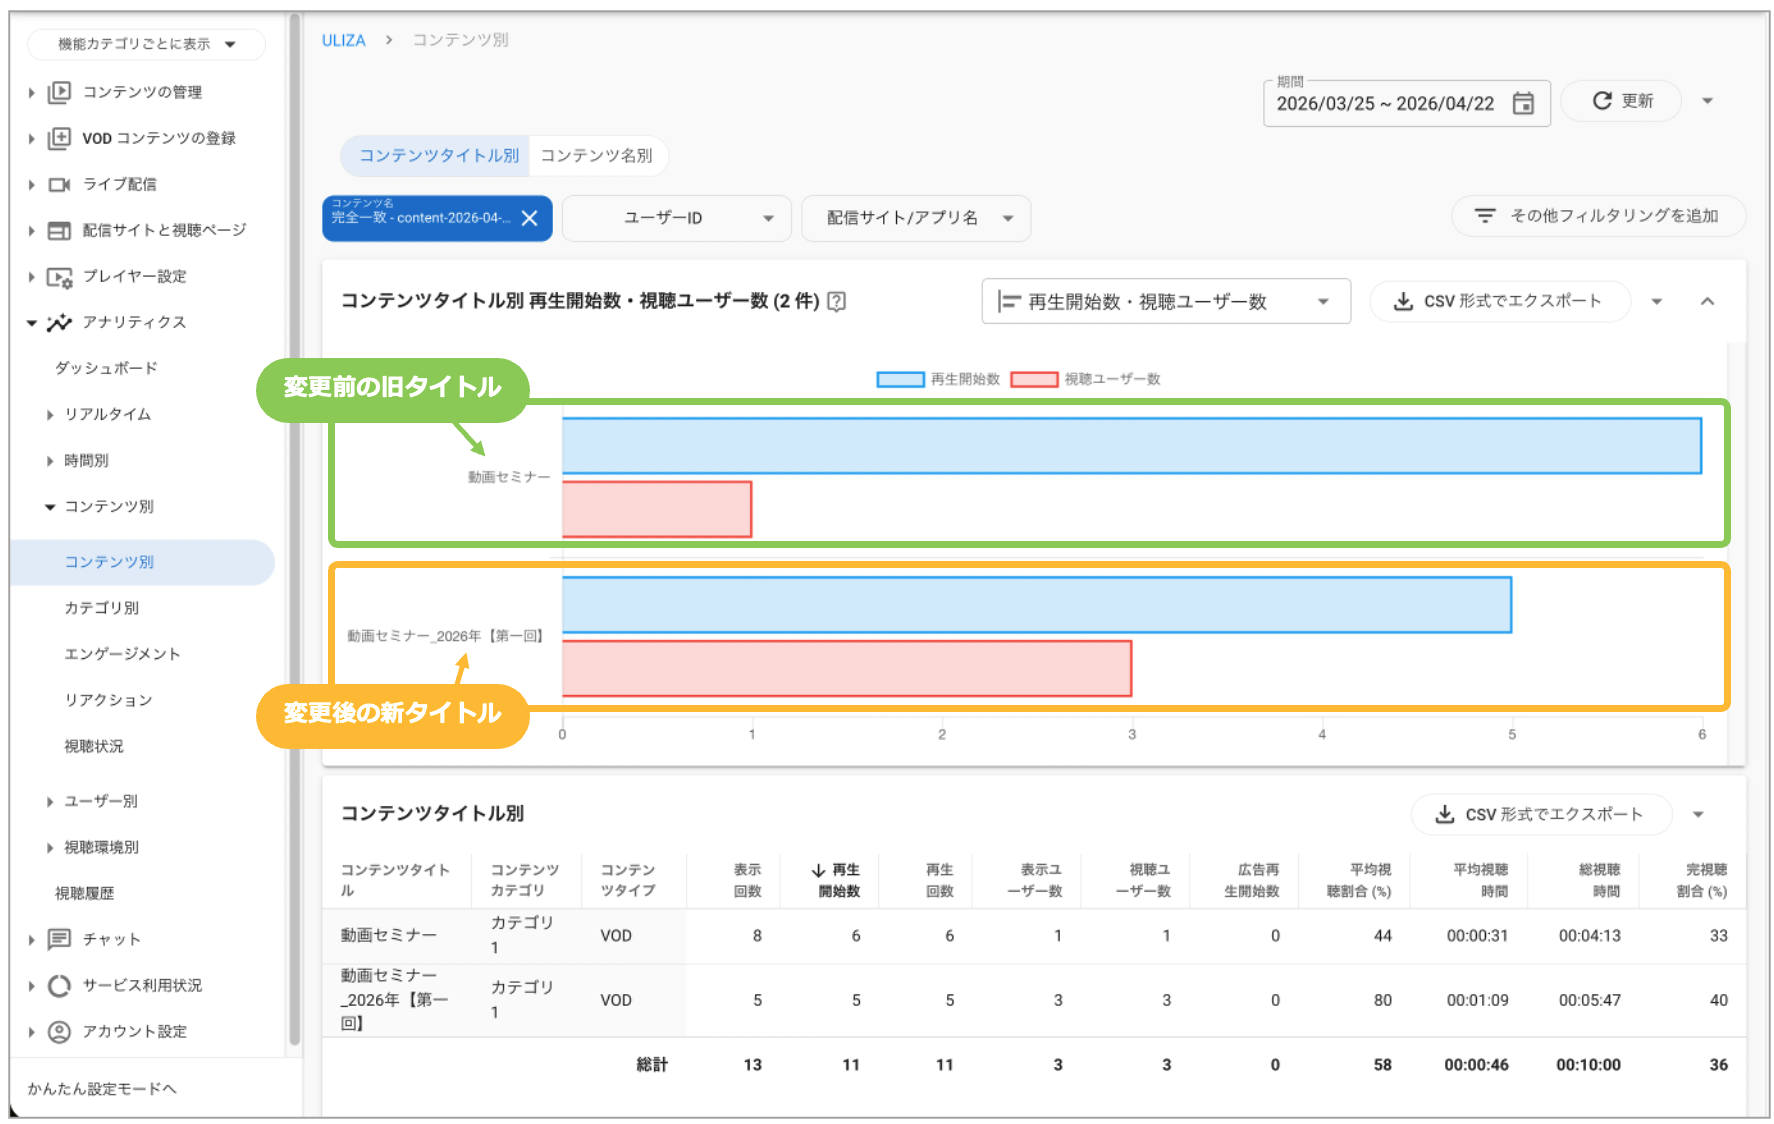Expand the 時間別 tree item
Image resolution: width=1774 pixels, height=1124 pixels.
pos(50,461)
